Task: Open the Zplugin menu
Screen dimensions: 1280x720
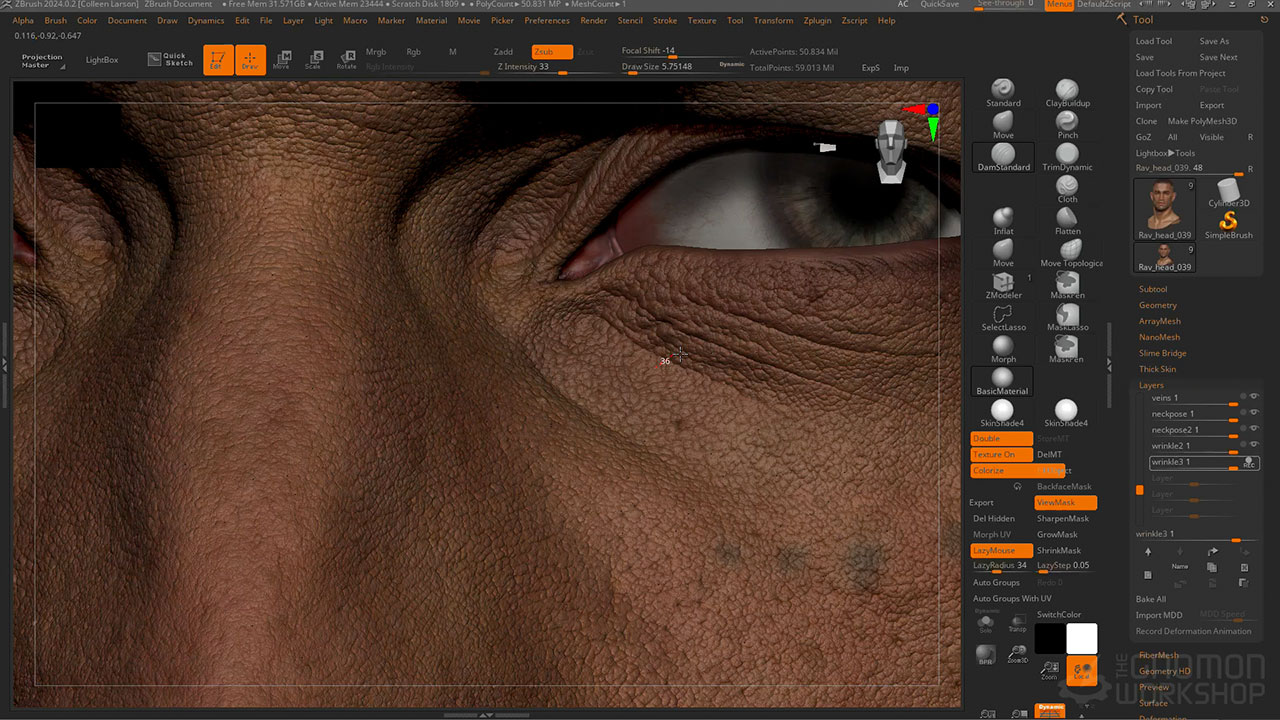Action: 817,20
